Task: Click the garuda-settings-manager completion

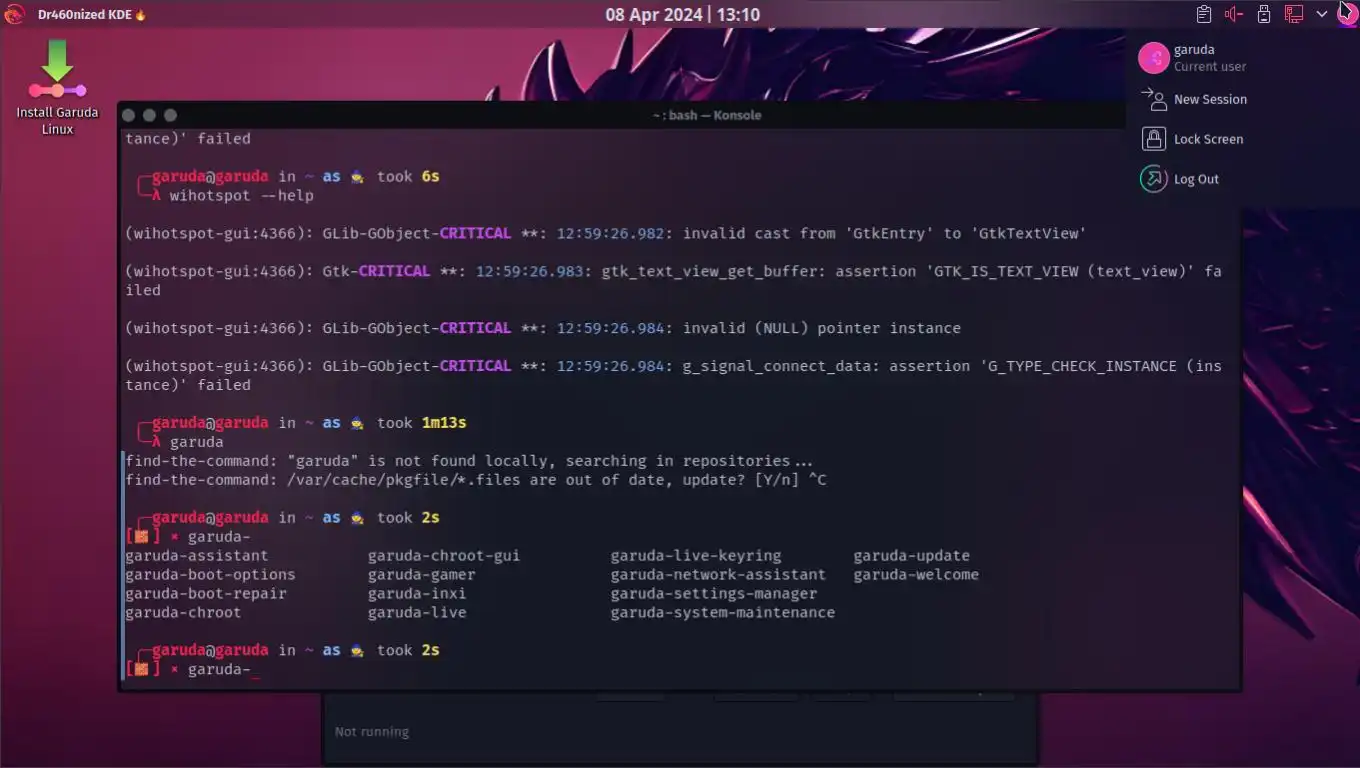Action: tap(714, 594)
